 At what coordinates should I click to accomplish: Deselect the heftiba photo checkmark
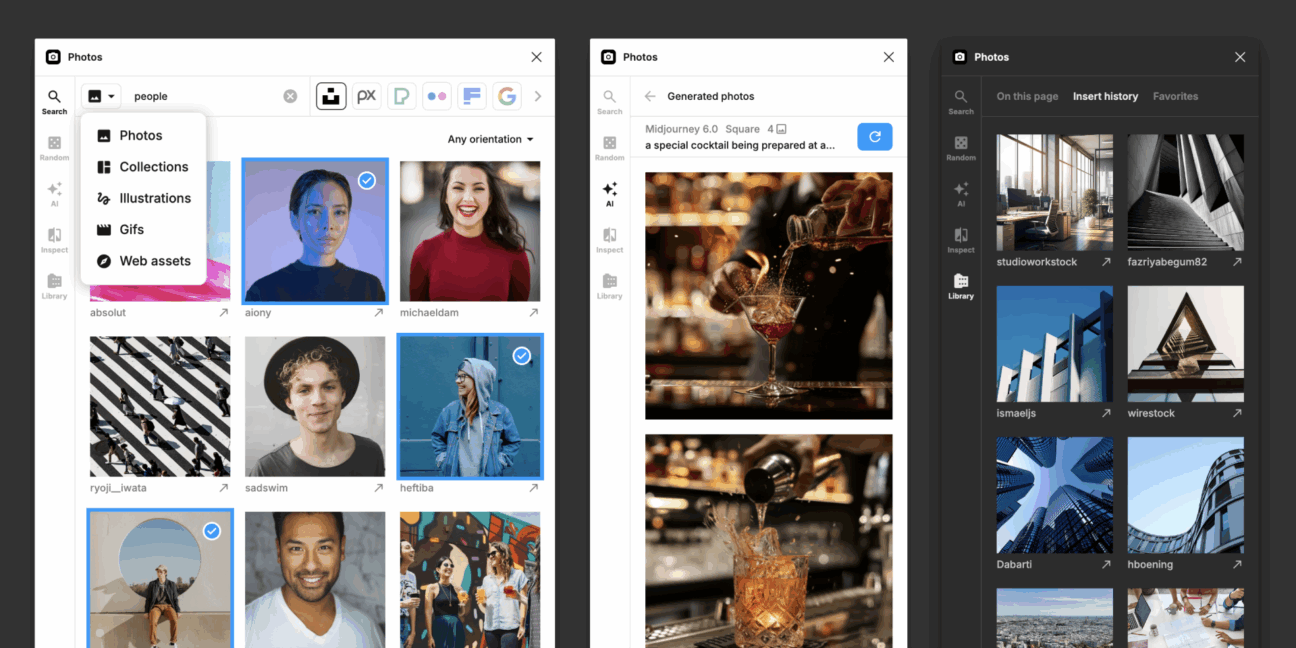point(521,356)
